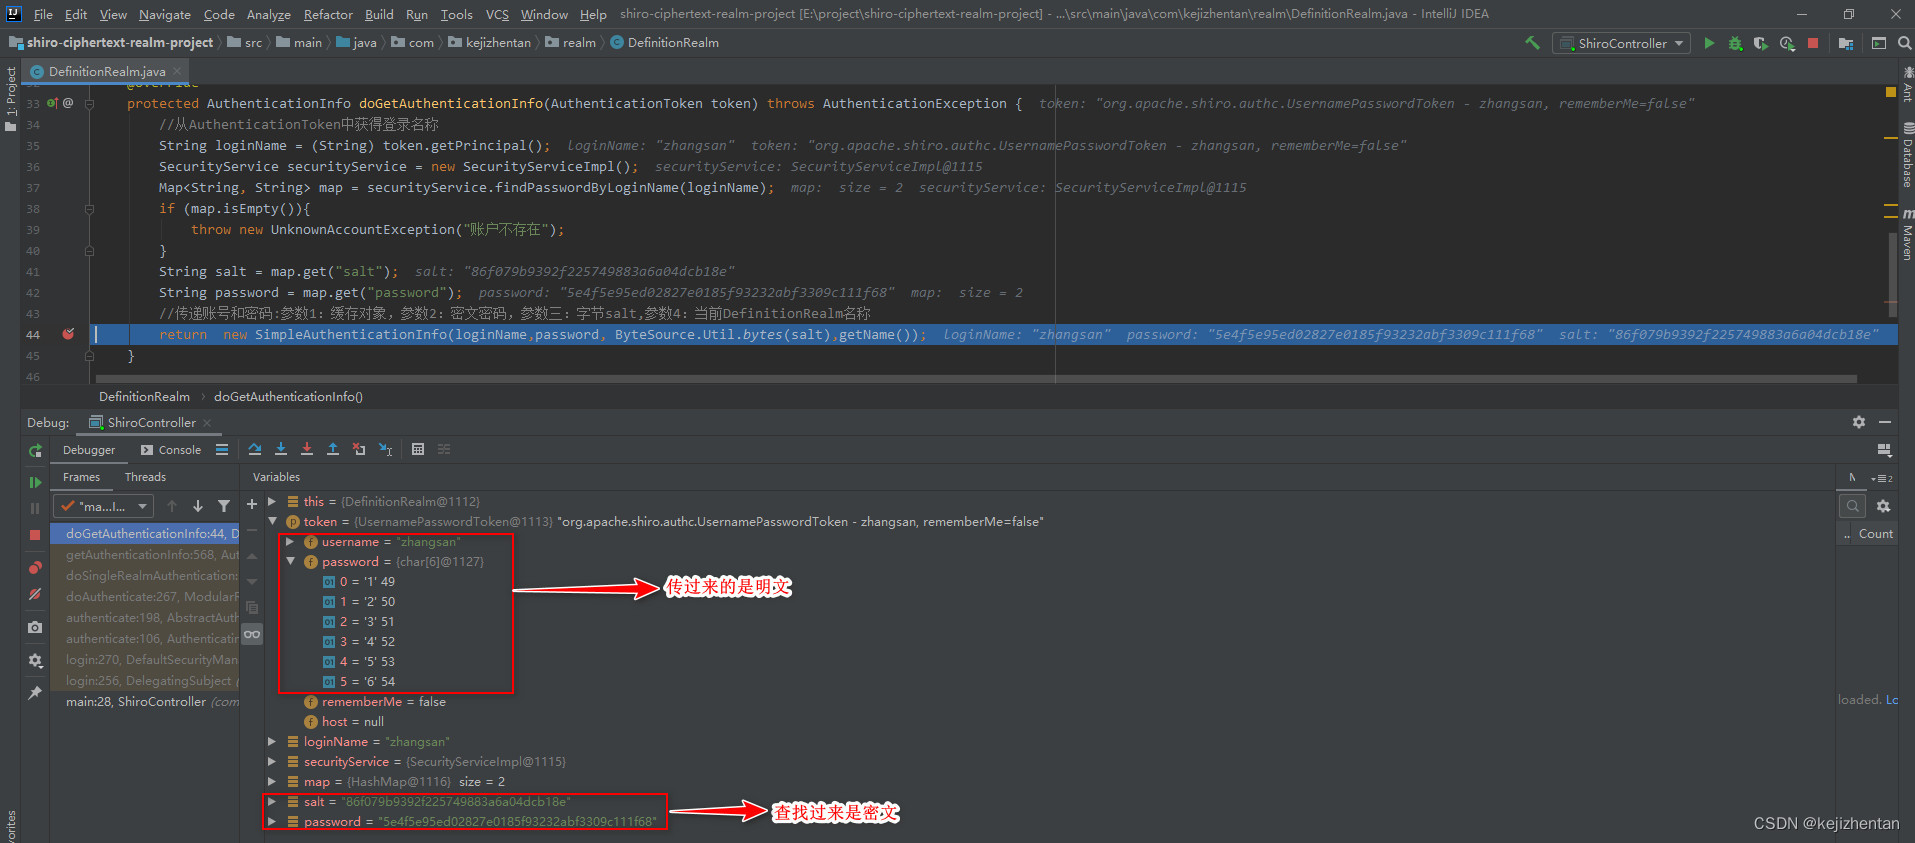Click the kejizhentan breadcrumb folder

pyautogui.click(x=490, y=43)
